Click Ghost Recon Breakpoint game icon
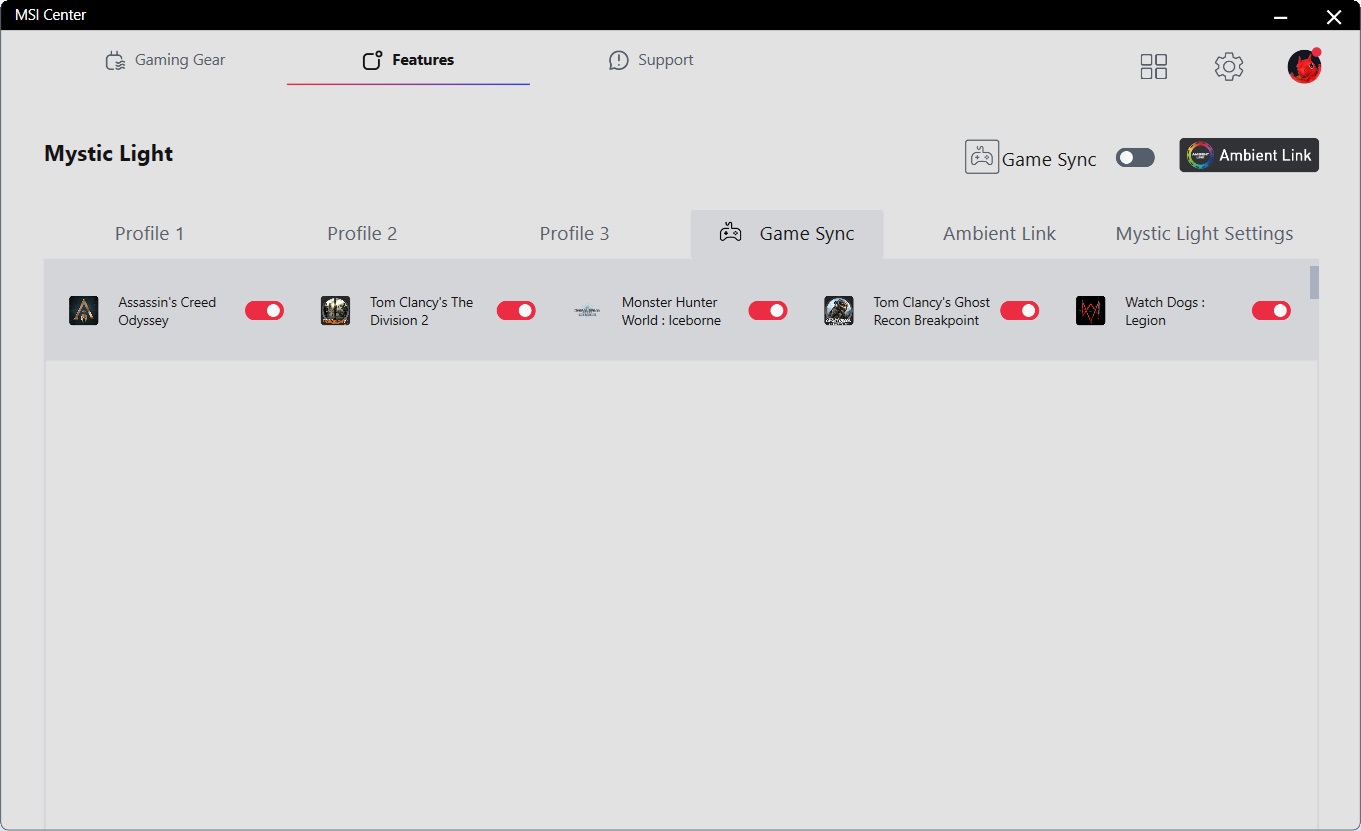 pos(839,311)
